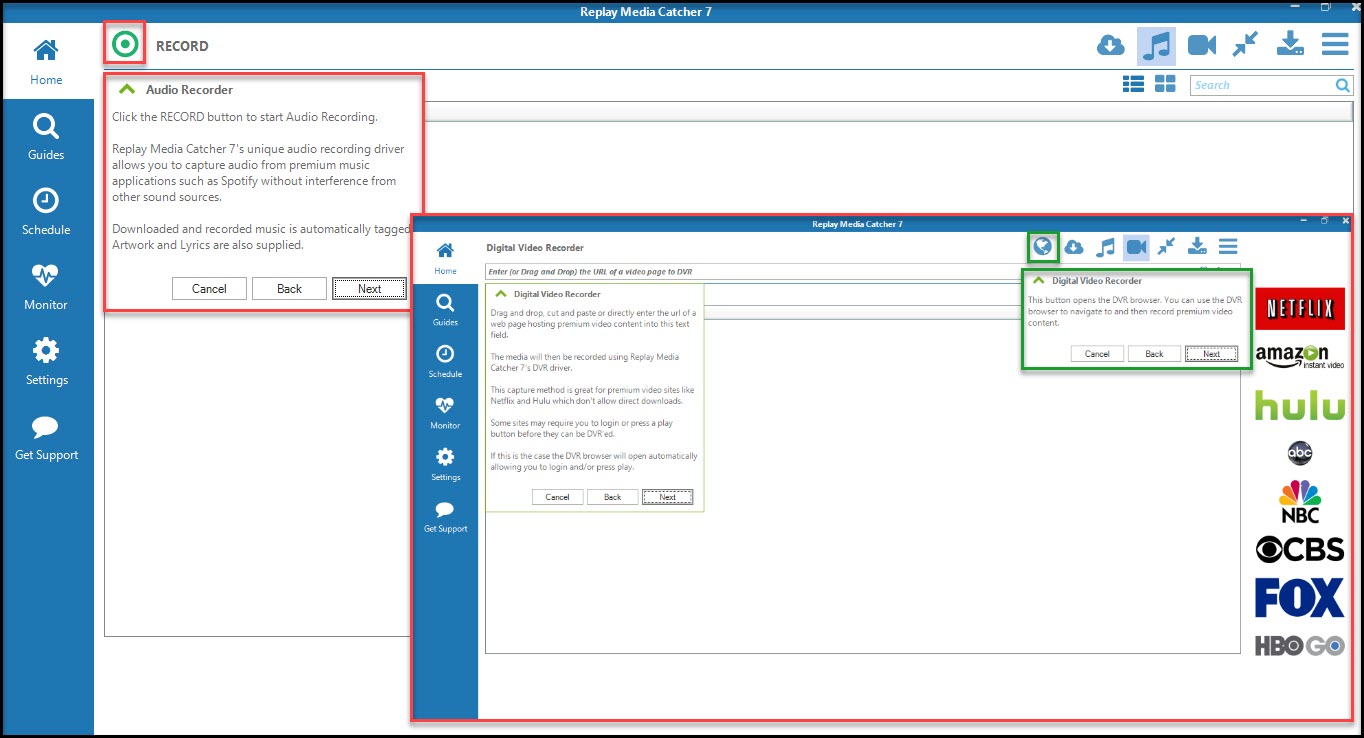
Task: Click the converging arrows icon in main toolbar
Action: [x=1245, y=45]
